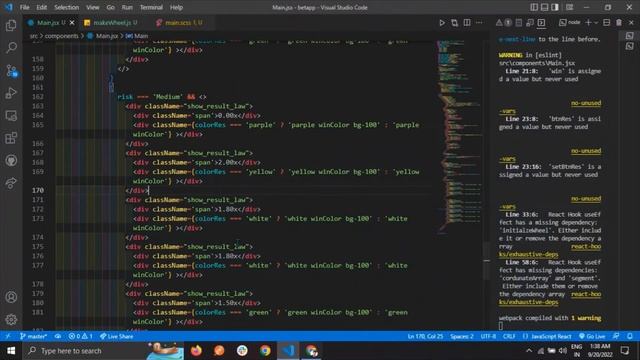Click Go Live in status bar
Screen dimensions: 640x360
pyautogui.click(x=592, y=336)
